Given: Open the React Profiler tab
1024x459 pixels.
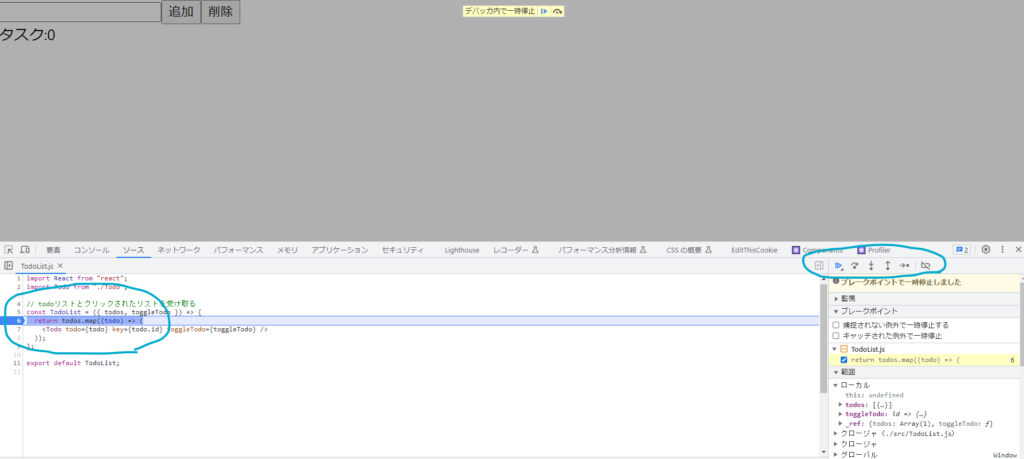Looking at the screenshot, I should (x=874, y=250).
